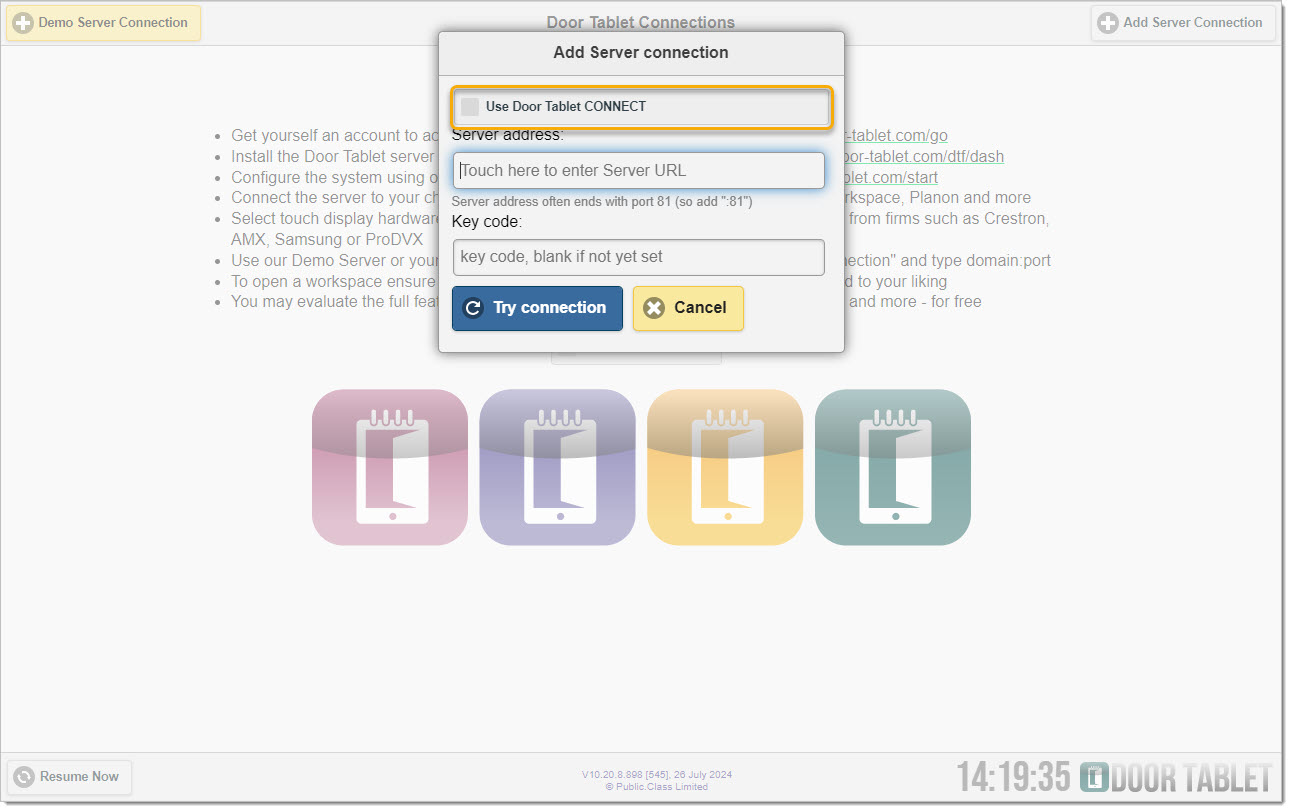This screenshot has width=1290, height=810.
Task: Click the plus icon on Add Server Connection
Action: [1108, 23]
